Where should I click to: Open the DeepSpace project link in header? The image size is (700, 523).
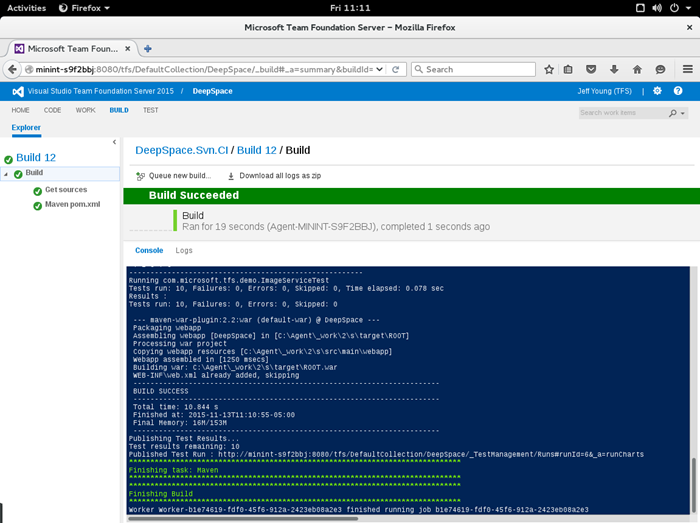(x=212, y=91)
